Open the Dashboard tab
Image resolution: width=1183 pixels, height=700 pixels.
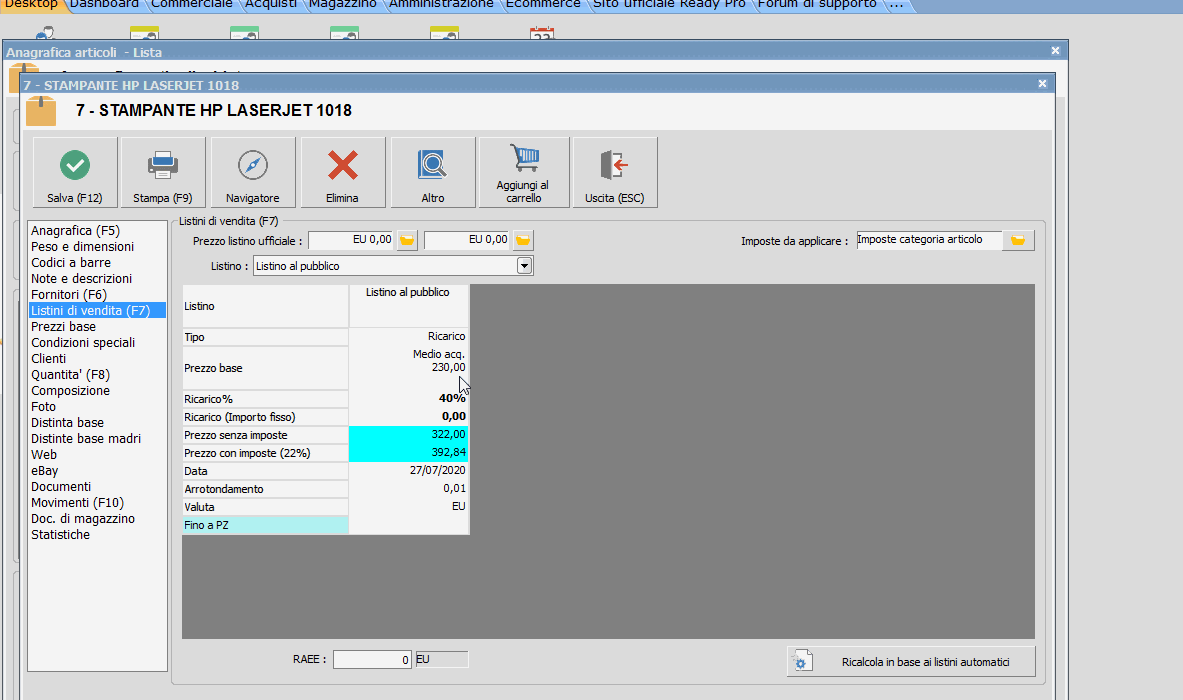pyautogui.click(x=104, y=5)
